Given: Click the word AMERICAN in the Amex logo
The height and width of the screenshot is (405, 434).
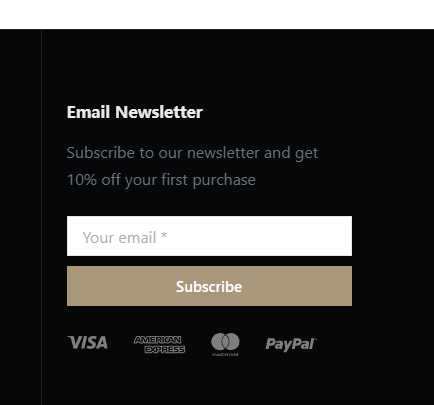Looking at the screenshot, I should click(157, 340).
